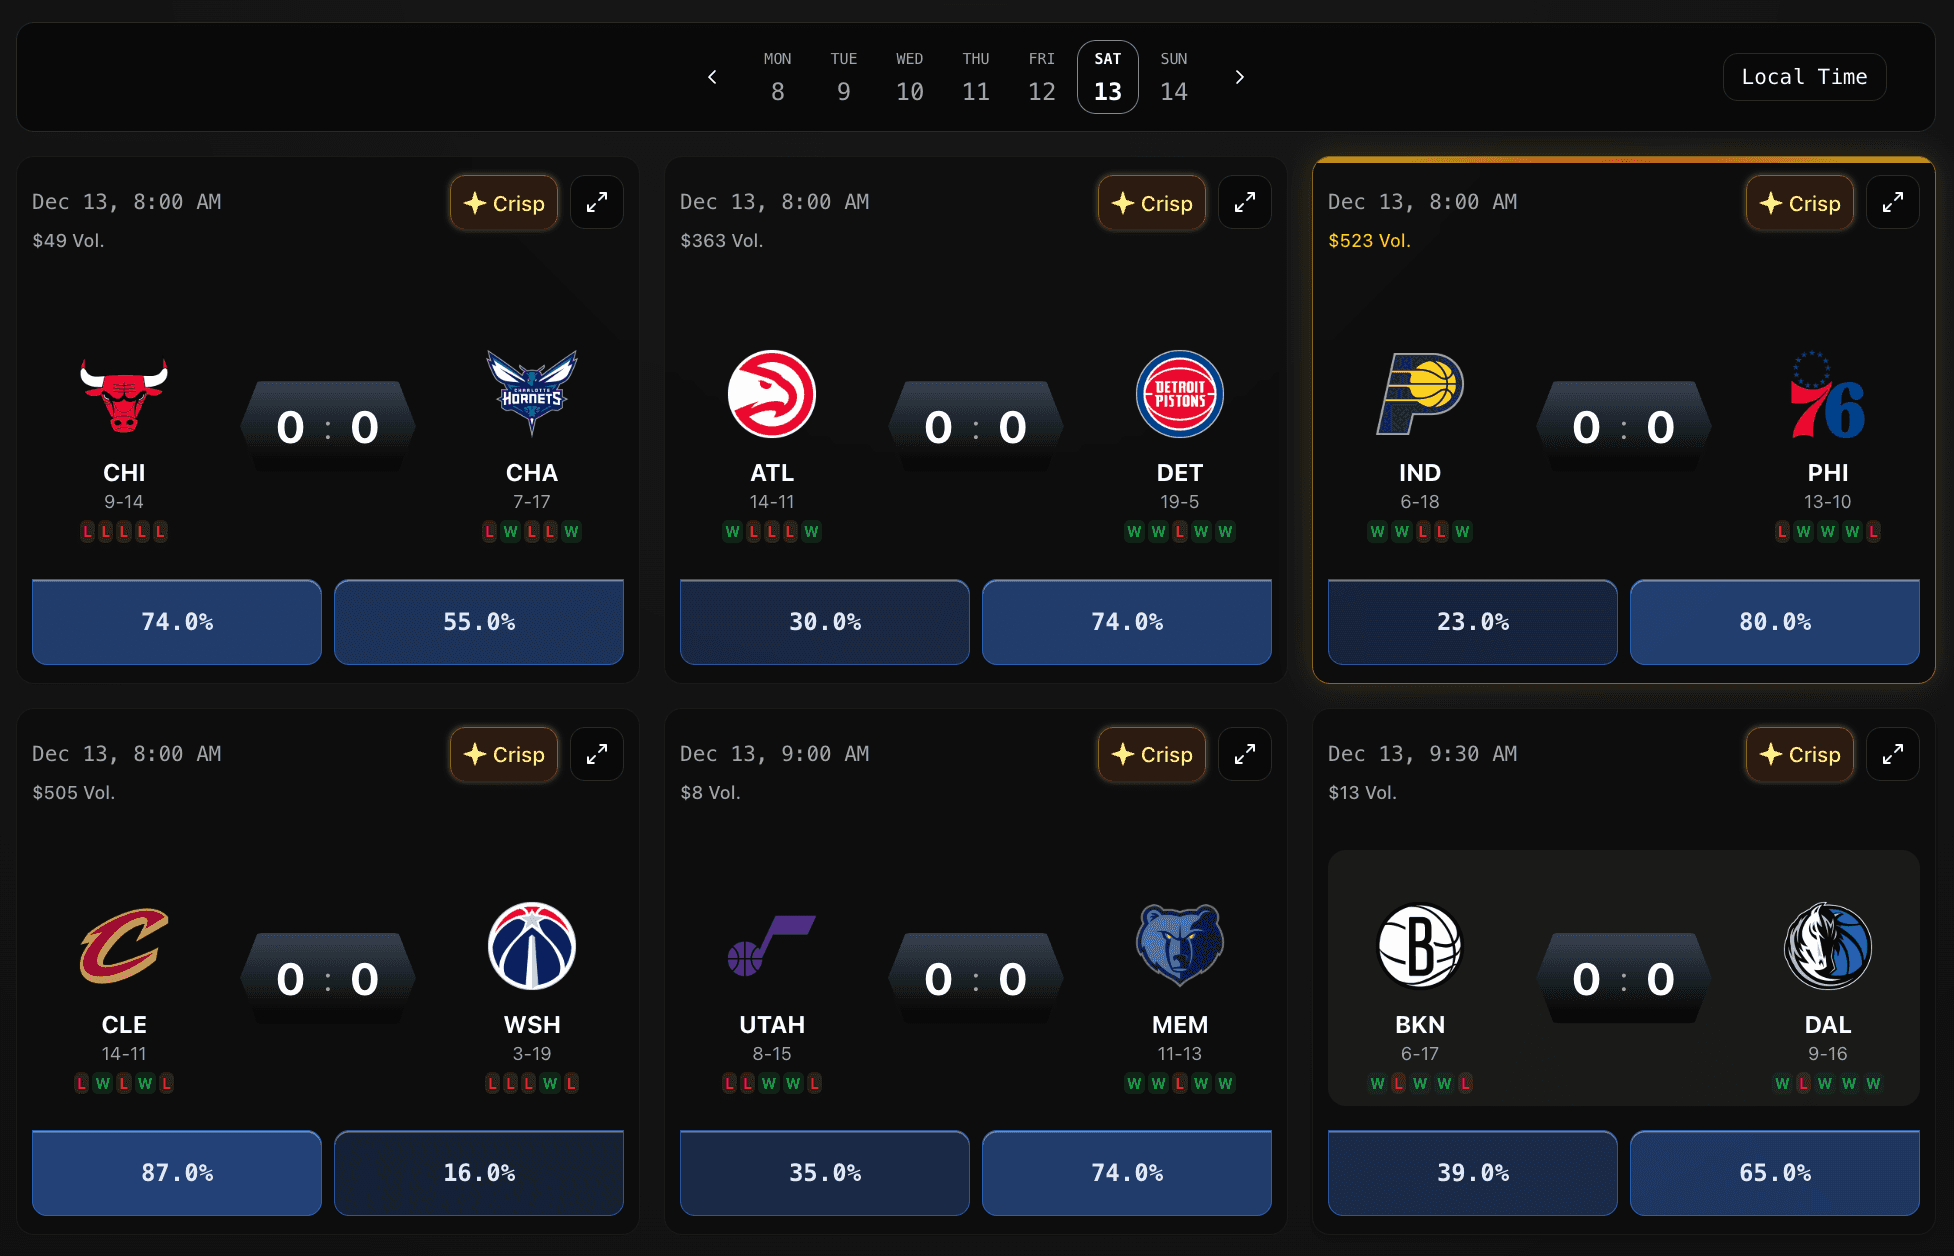Viewport: 1954px width, 1256px height.
Task: Expand the CHI vs CHA game card
Action: tap(597, 203)
